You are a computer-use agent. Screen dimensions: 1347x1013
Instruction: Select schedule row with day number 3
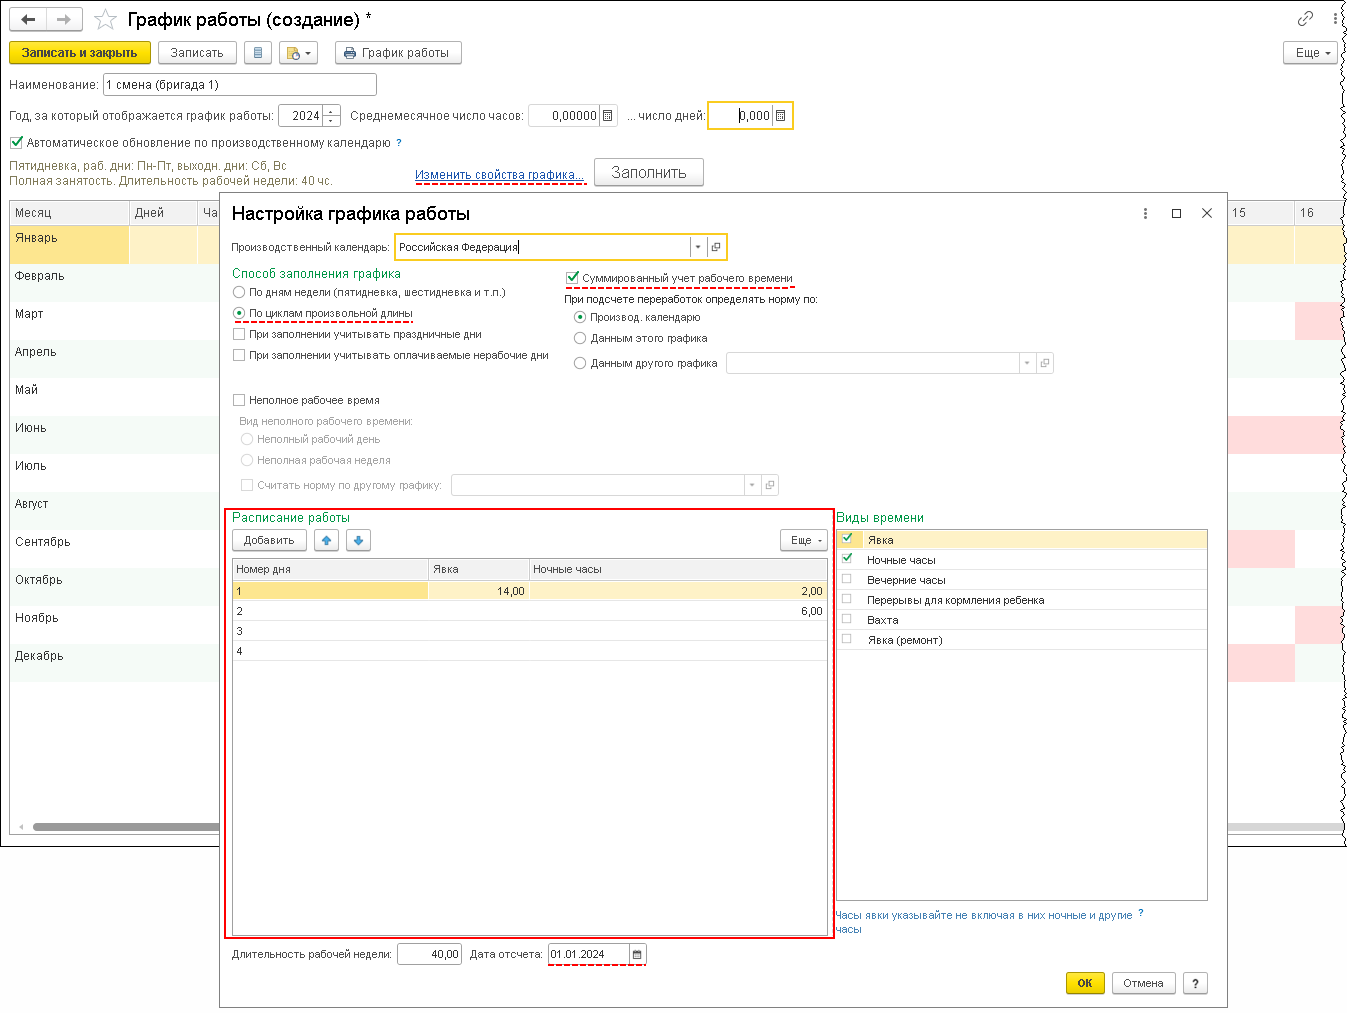(530, 631)
